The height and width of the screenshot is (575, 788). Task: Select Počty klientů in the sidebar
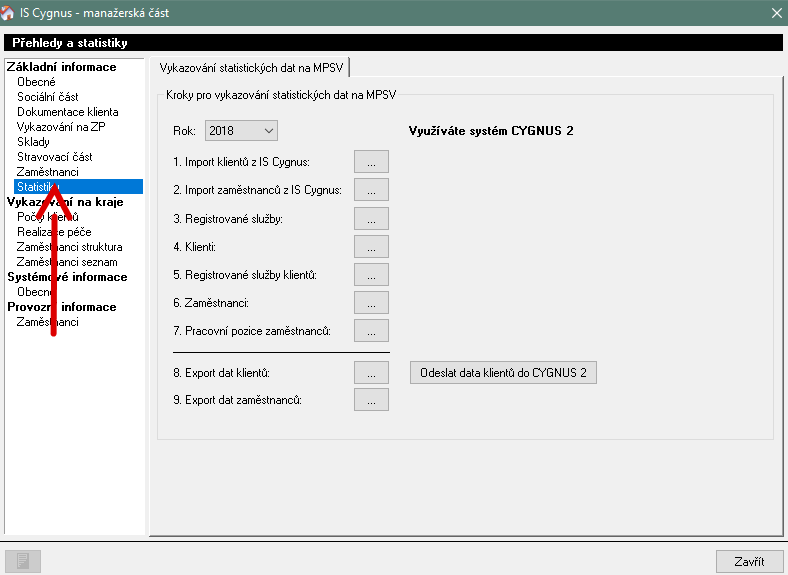[48, 217]
